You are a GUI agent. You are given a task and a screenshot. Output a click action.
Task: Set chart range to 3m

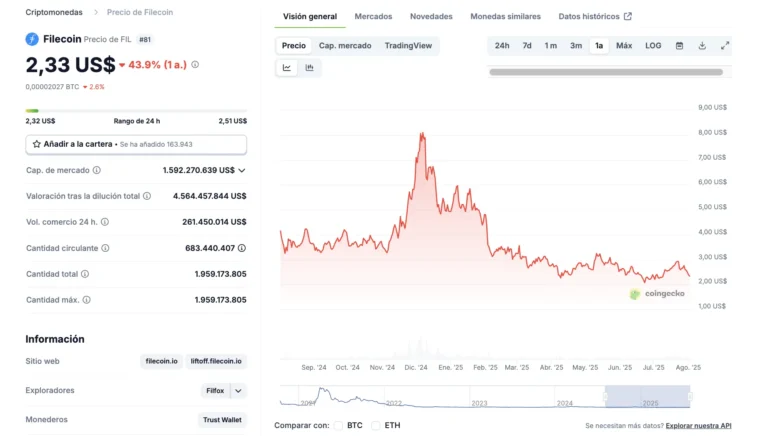pyautogui.click(x=576, y=46)
